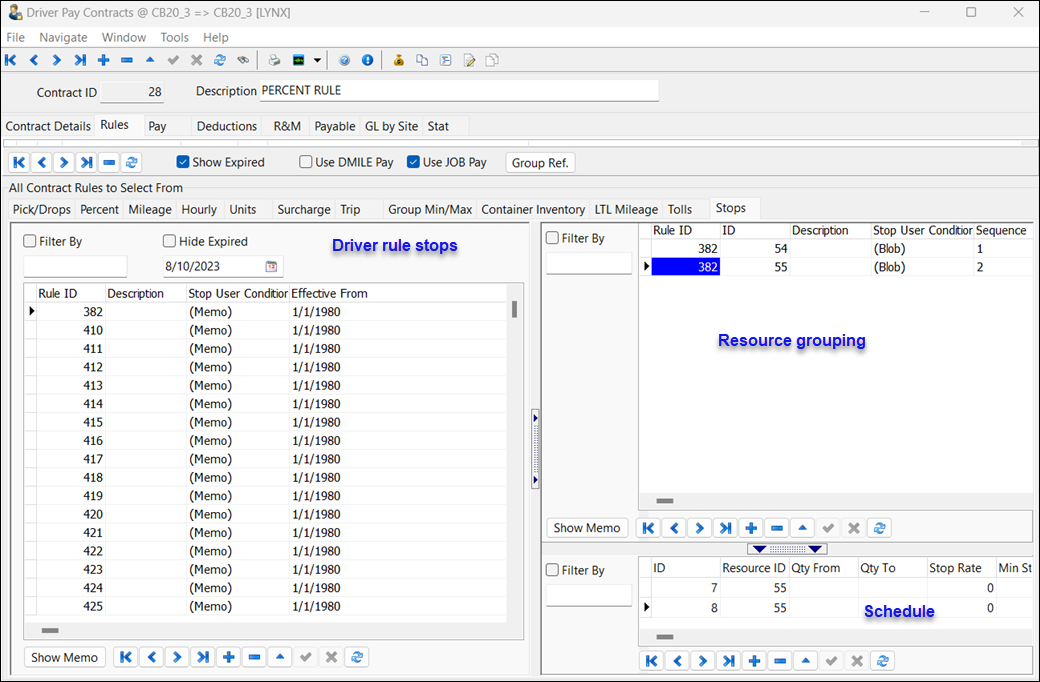This screenshot has height=682, width=1040.
Task: Delete a record in the Schedule grid navigator
Action: [780, 661]
